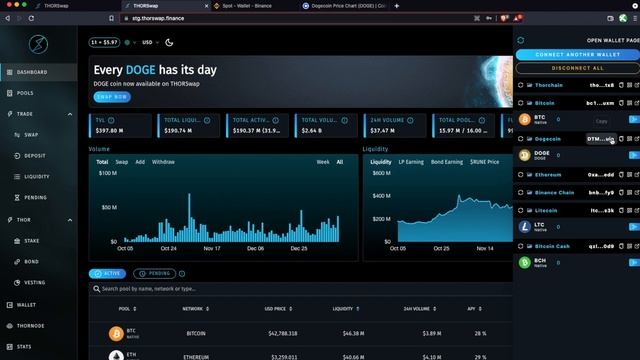
Task: Send BTC using arrow button
Action: [634, 119]
